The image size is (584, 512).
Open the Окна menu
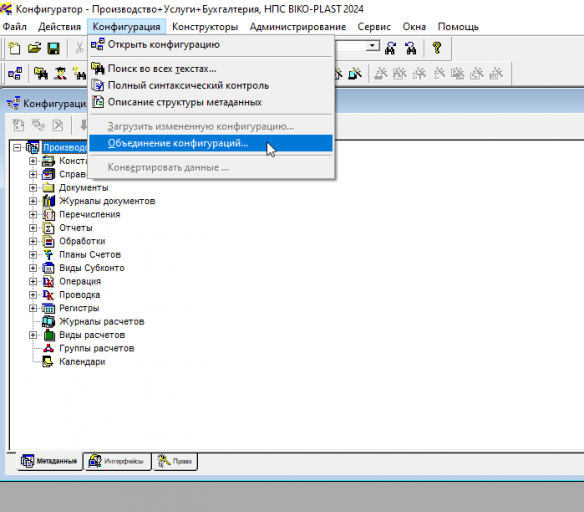(414, 27)
